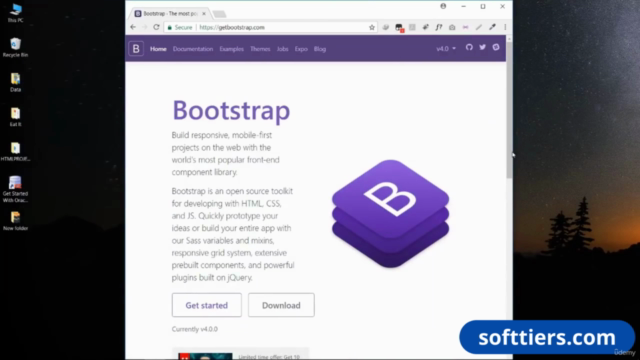640x360 pixels.
Task: Open Examples in navbar
Action: pos(231,49)
